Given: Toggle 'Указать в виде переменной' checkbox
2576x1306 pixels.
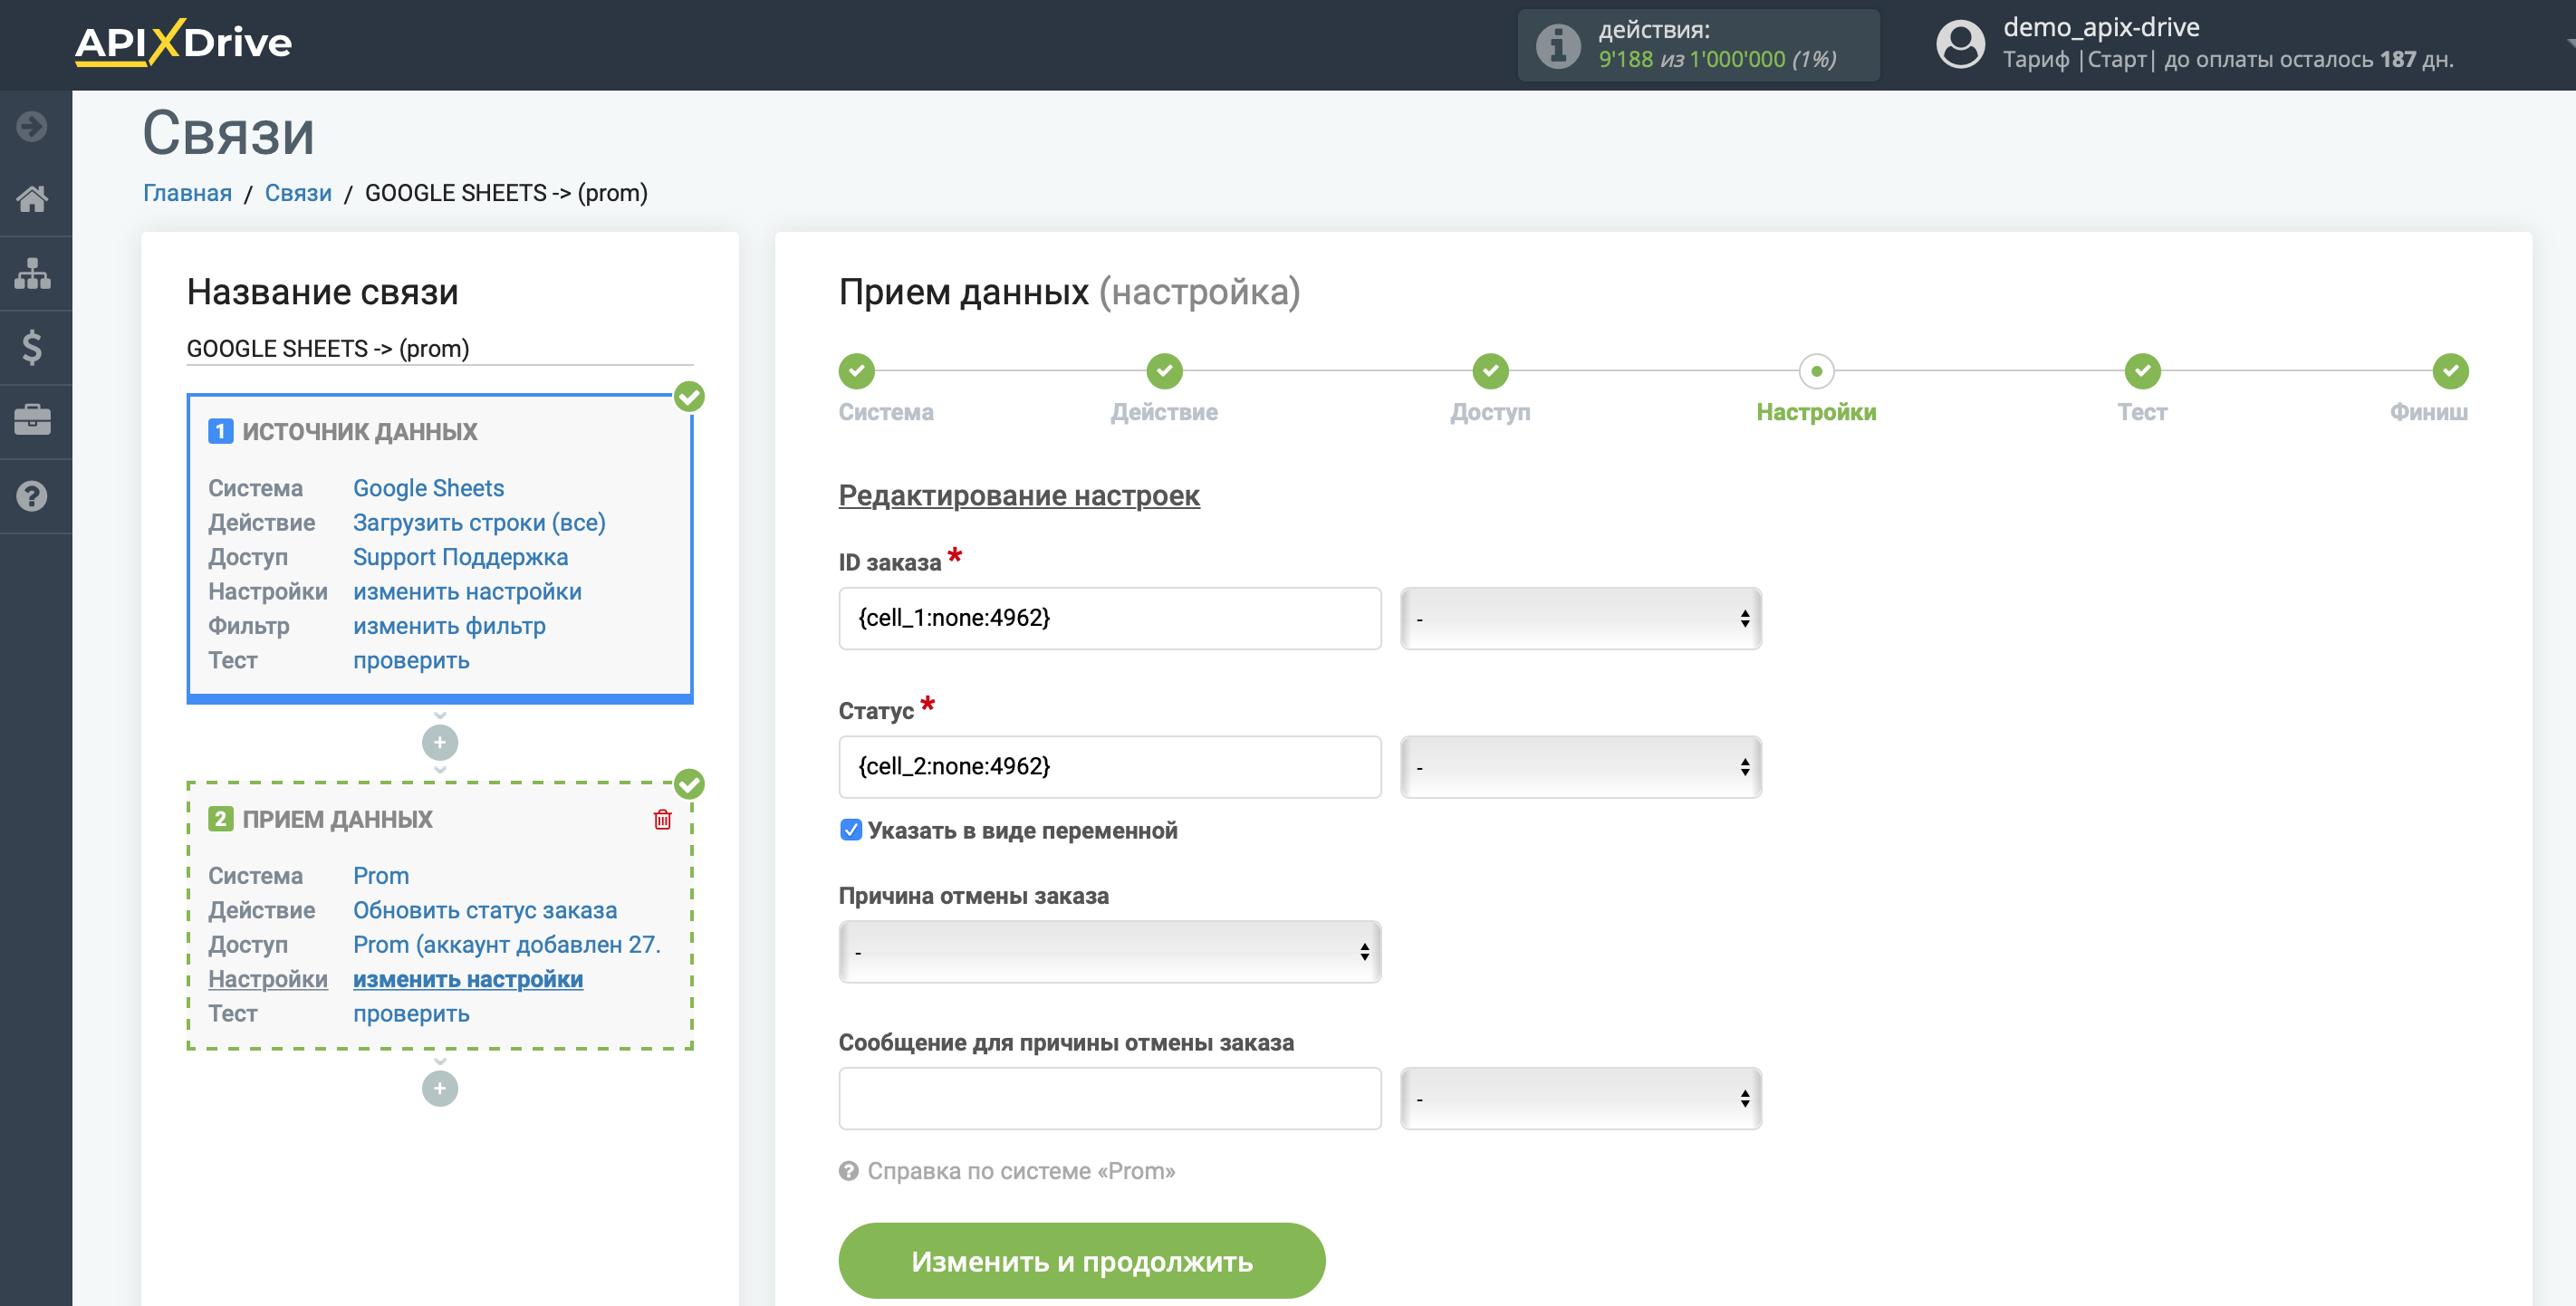Looking at the screenshot, I should [x=850, y=830].
